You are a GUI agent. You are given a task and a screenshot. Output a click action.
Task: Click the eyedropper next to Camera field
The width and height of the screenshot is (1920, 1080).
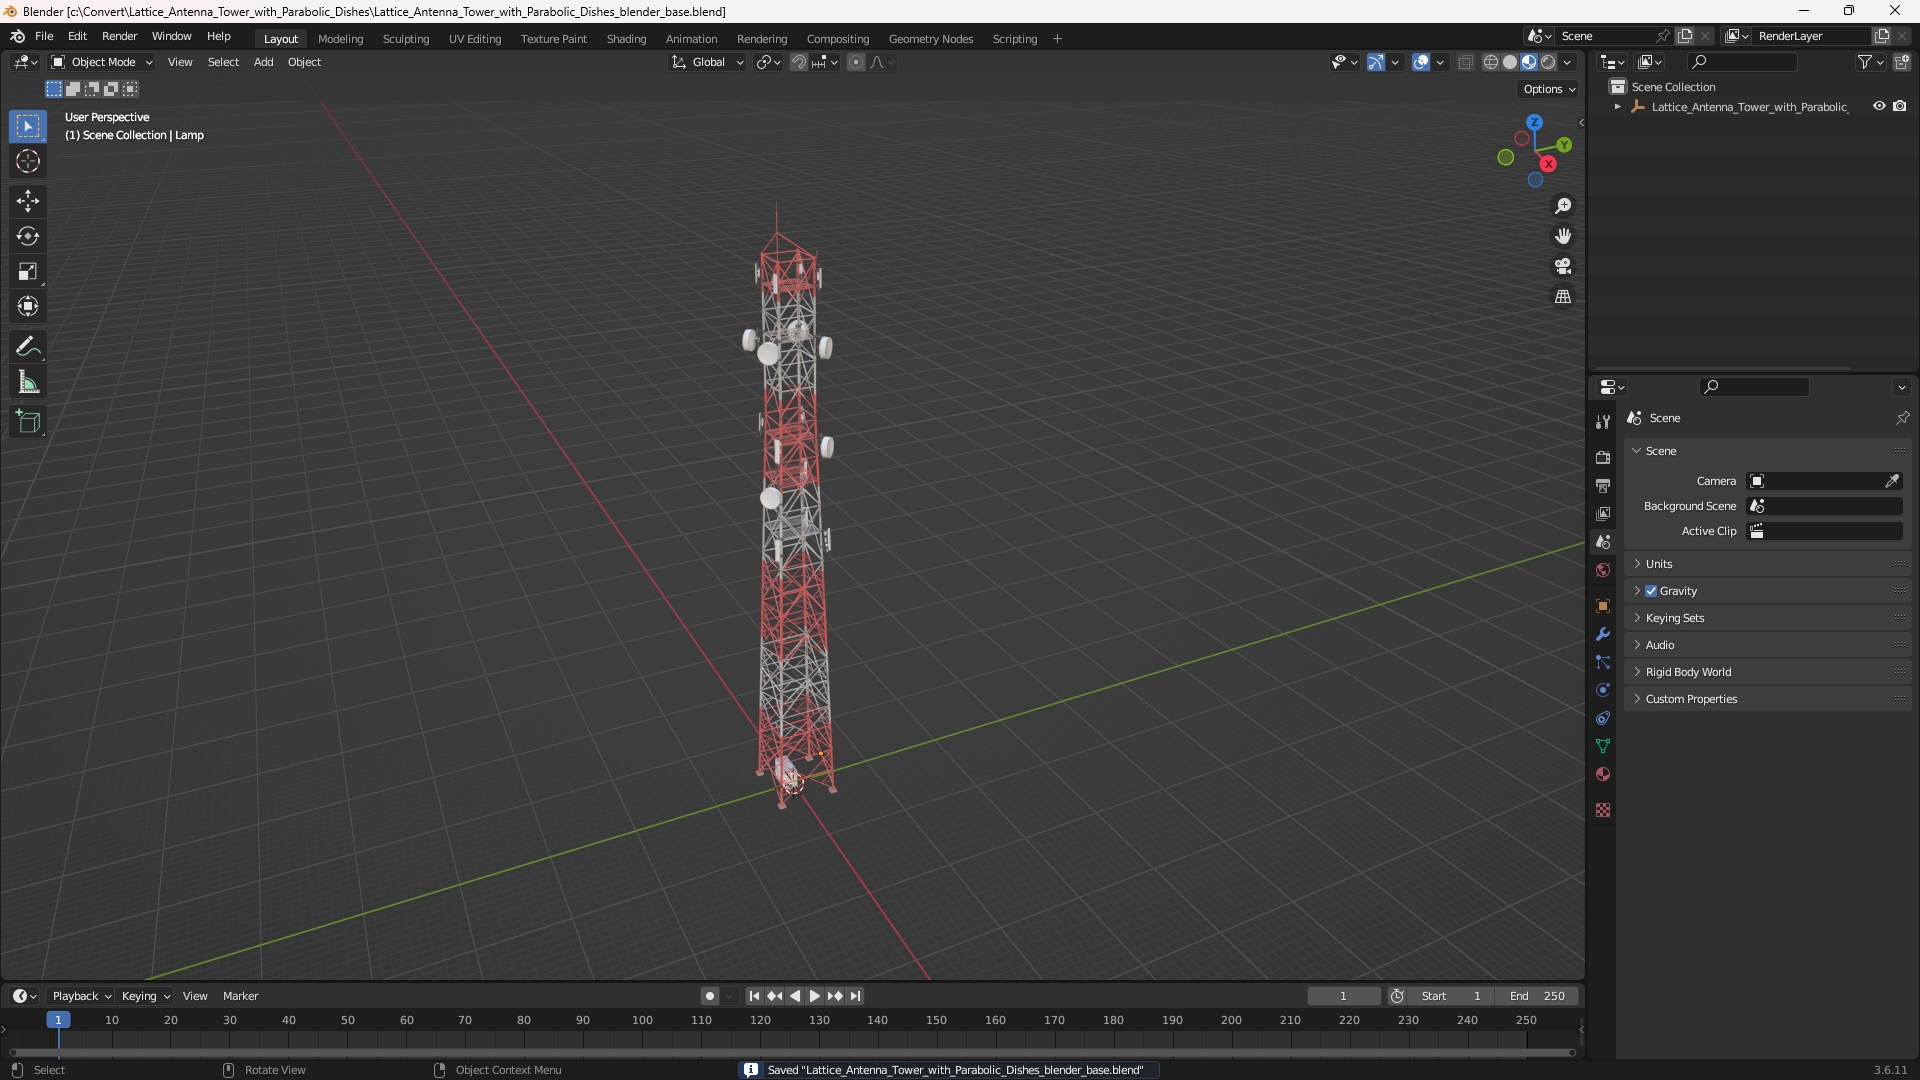pos(1892,481)
